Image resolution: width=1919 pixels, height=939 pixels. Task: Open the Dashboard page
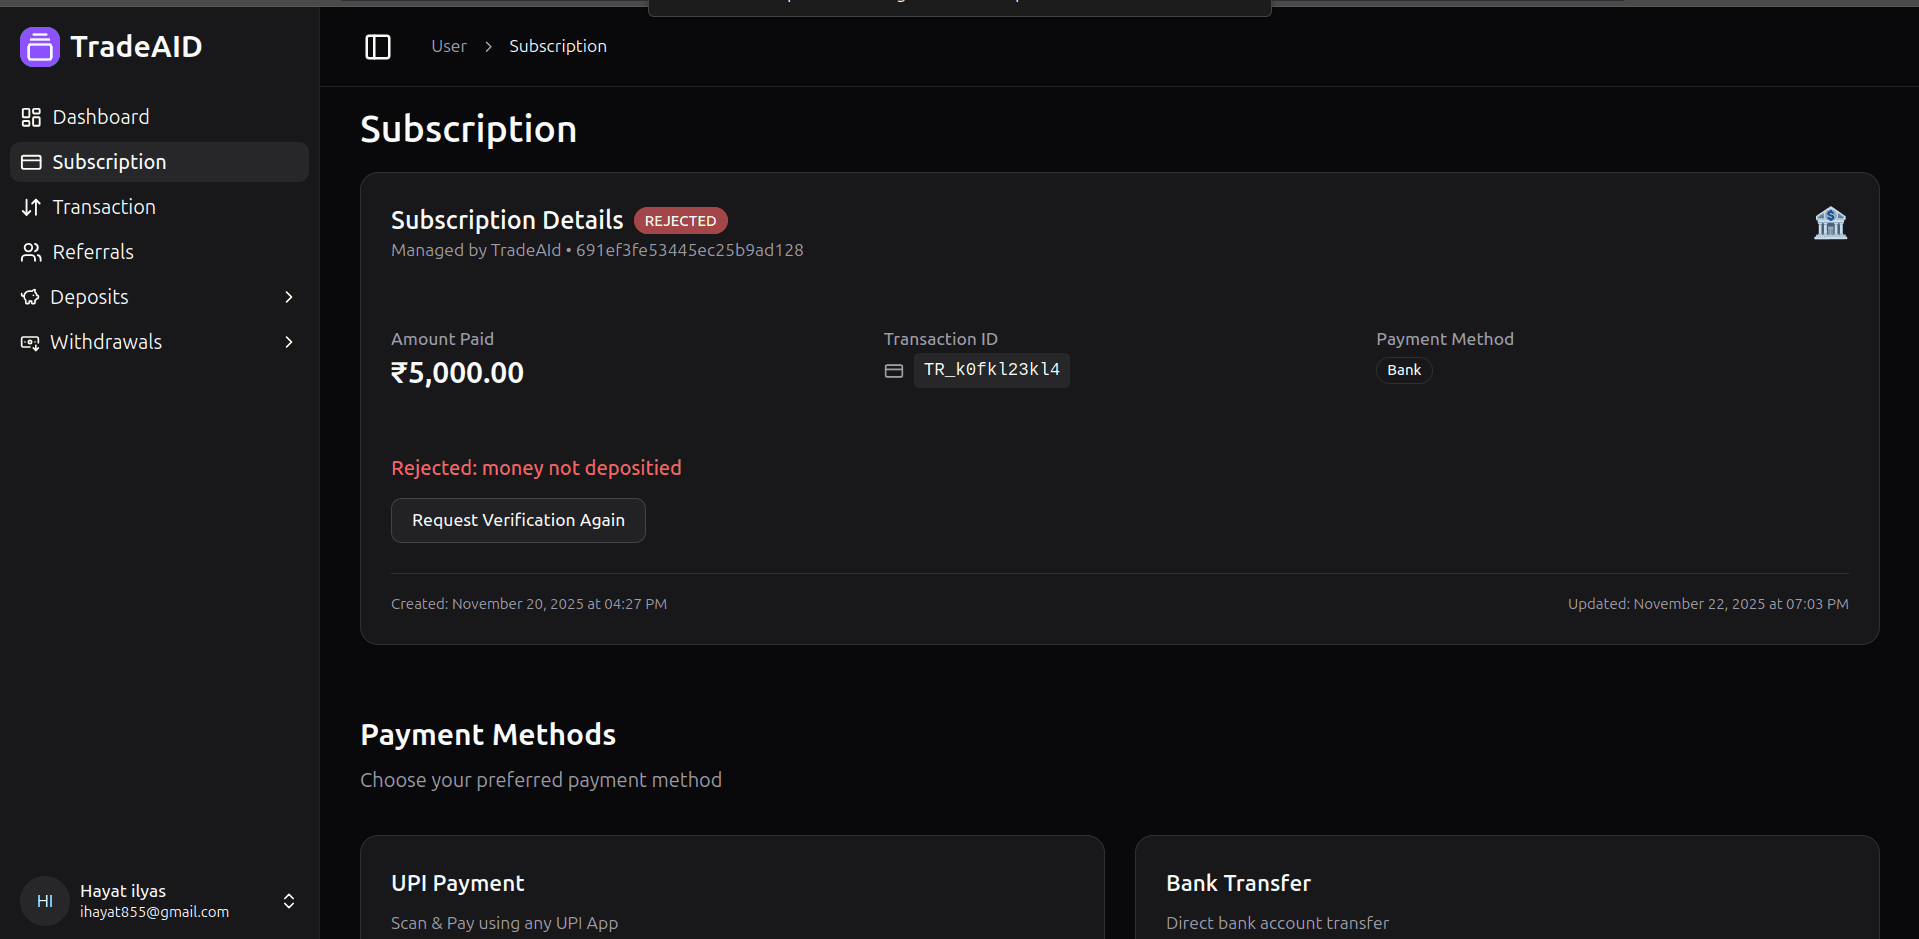[159, 117]
